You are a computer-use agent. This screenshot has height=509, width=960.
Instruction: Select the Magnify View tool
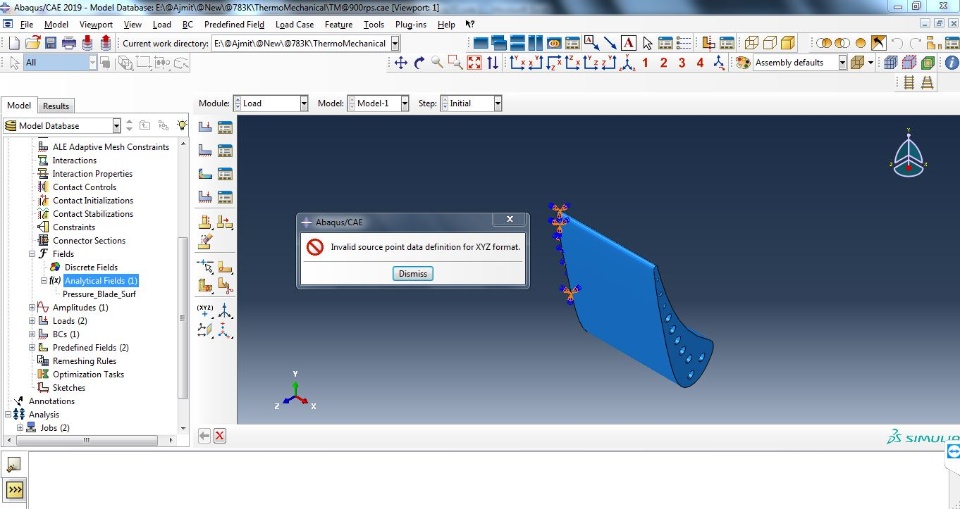pyautogui.click(x=437, y=62)
